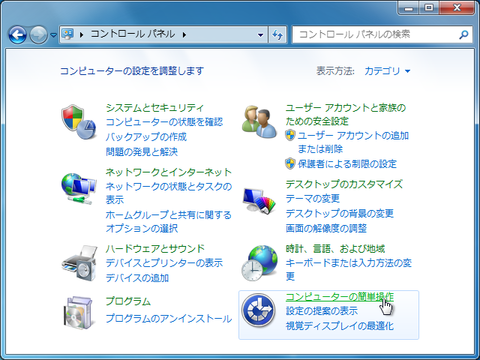The width and height of the screenshot is (480, 360).
Task: Open 保護者による制限の設定 link
Action: click(347, 164)
